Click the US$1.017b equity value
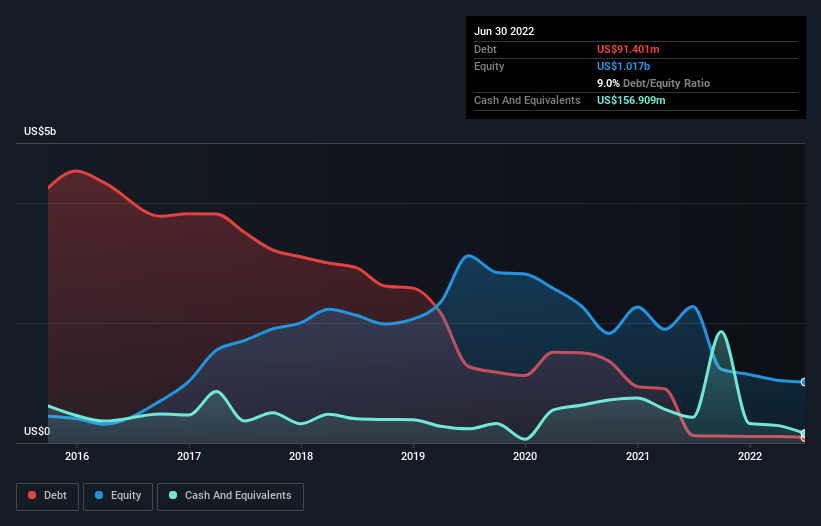Viewport: 821px width, 526px height. pyautogui.click(x=623, y=66)
